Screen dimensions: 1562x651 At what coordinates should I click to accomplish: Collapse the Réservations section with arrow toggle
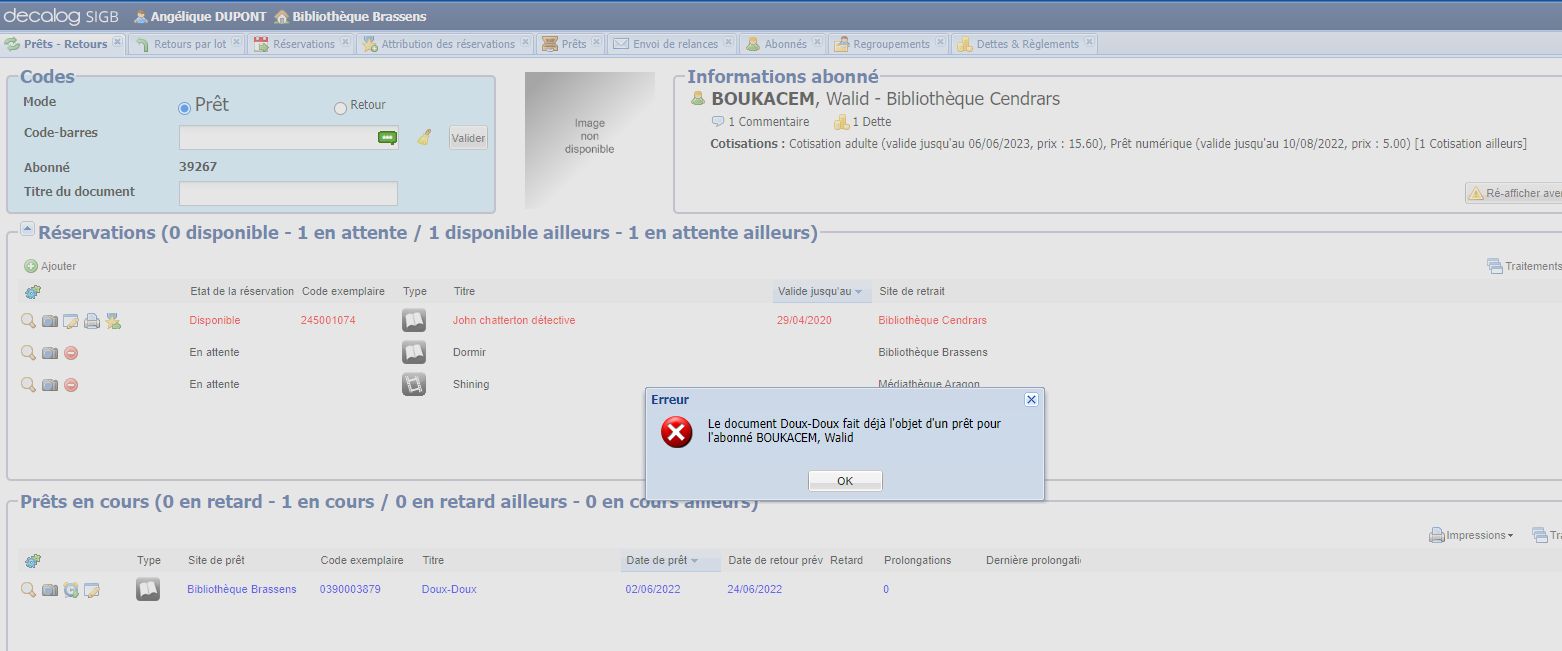pos(27,231)
